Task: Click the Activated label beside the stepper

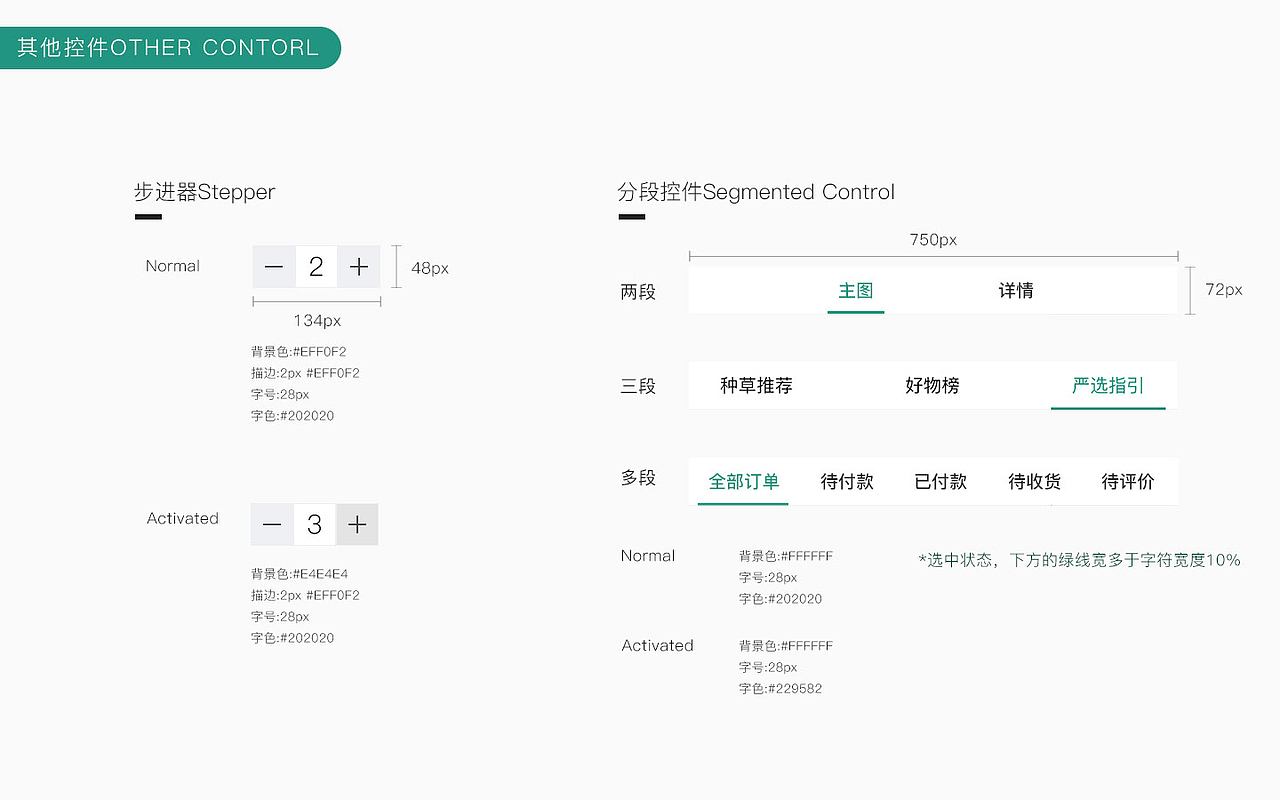Action: click(182, 518)
